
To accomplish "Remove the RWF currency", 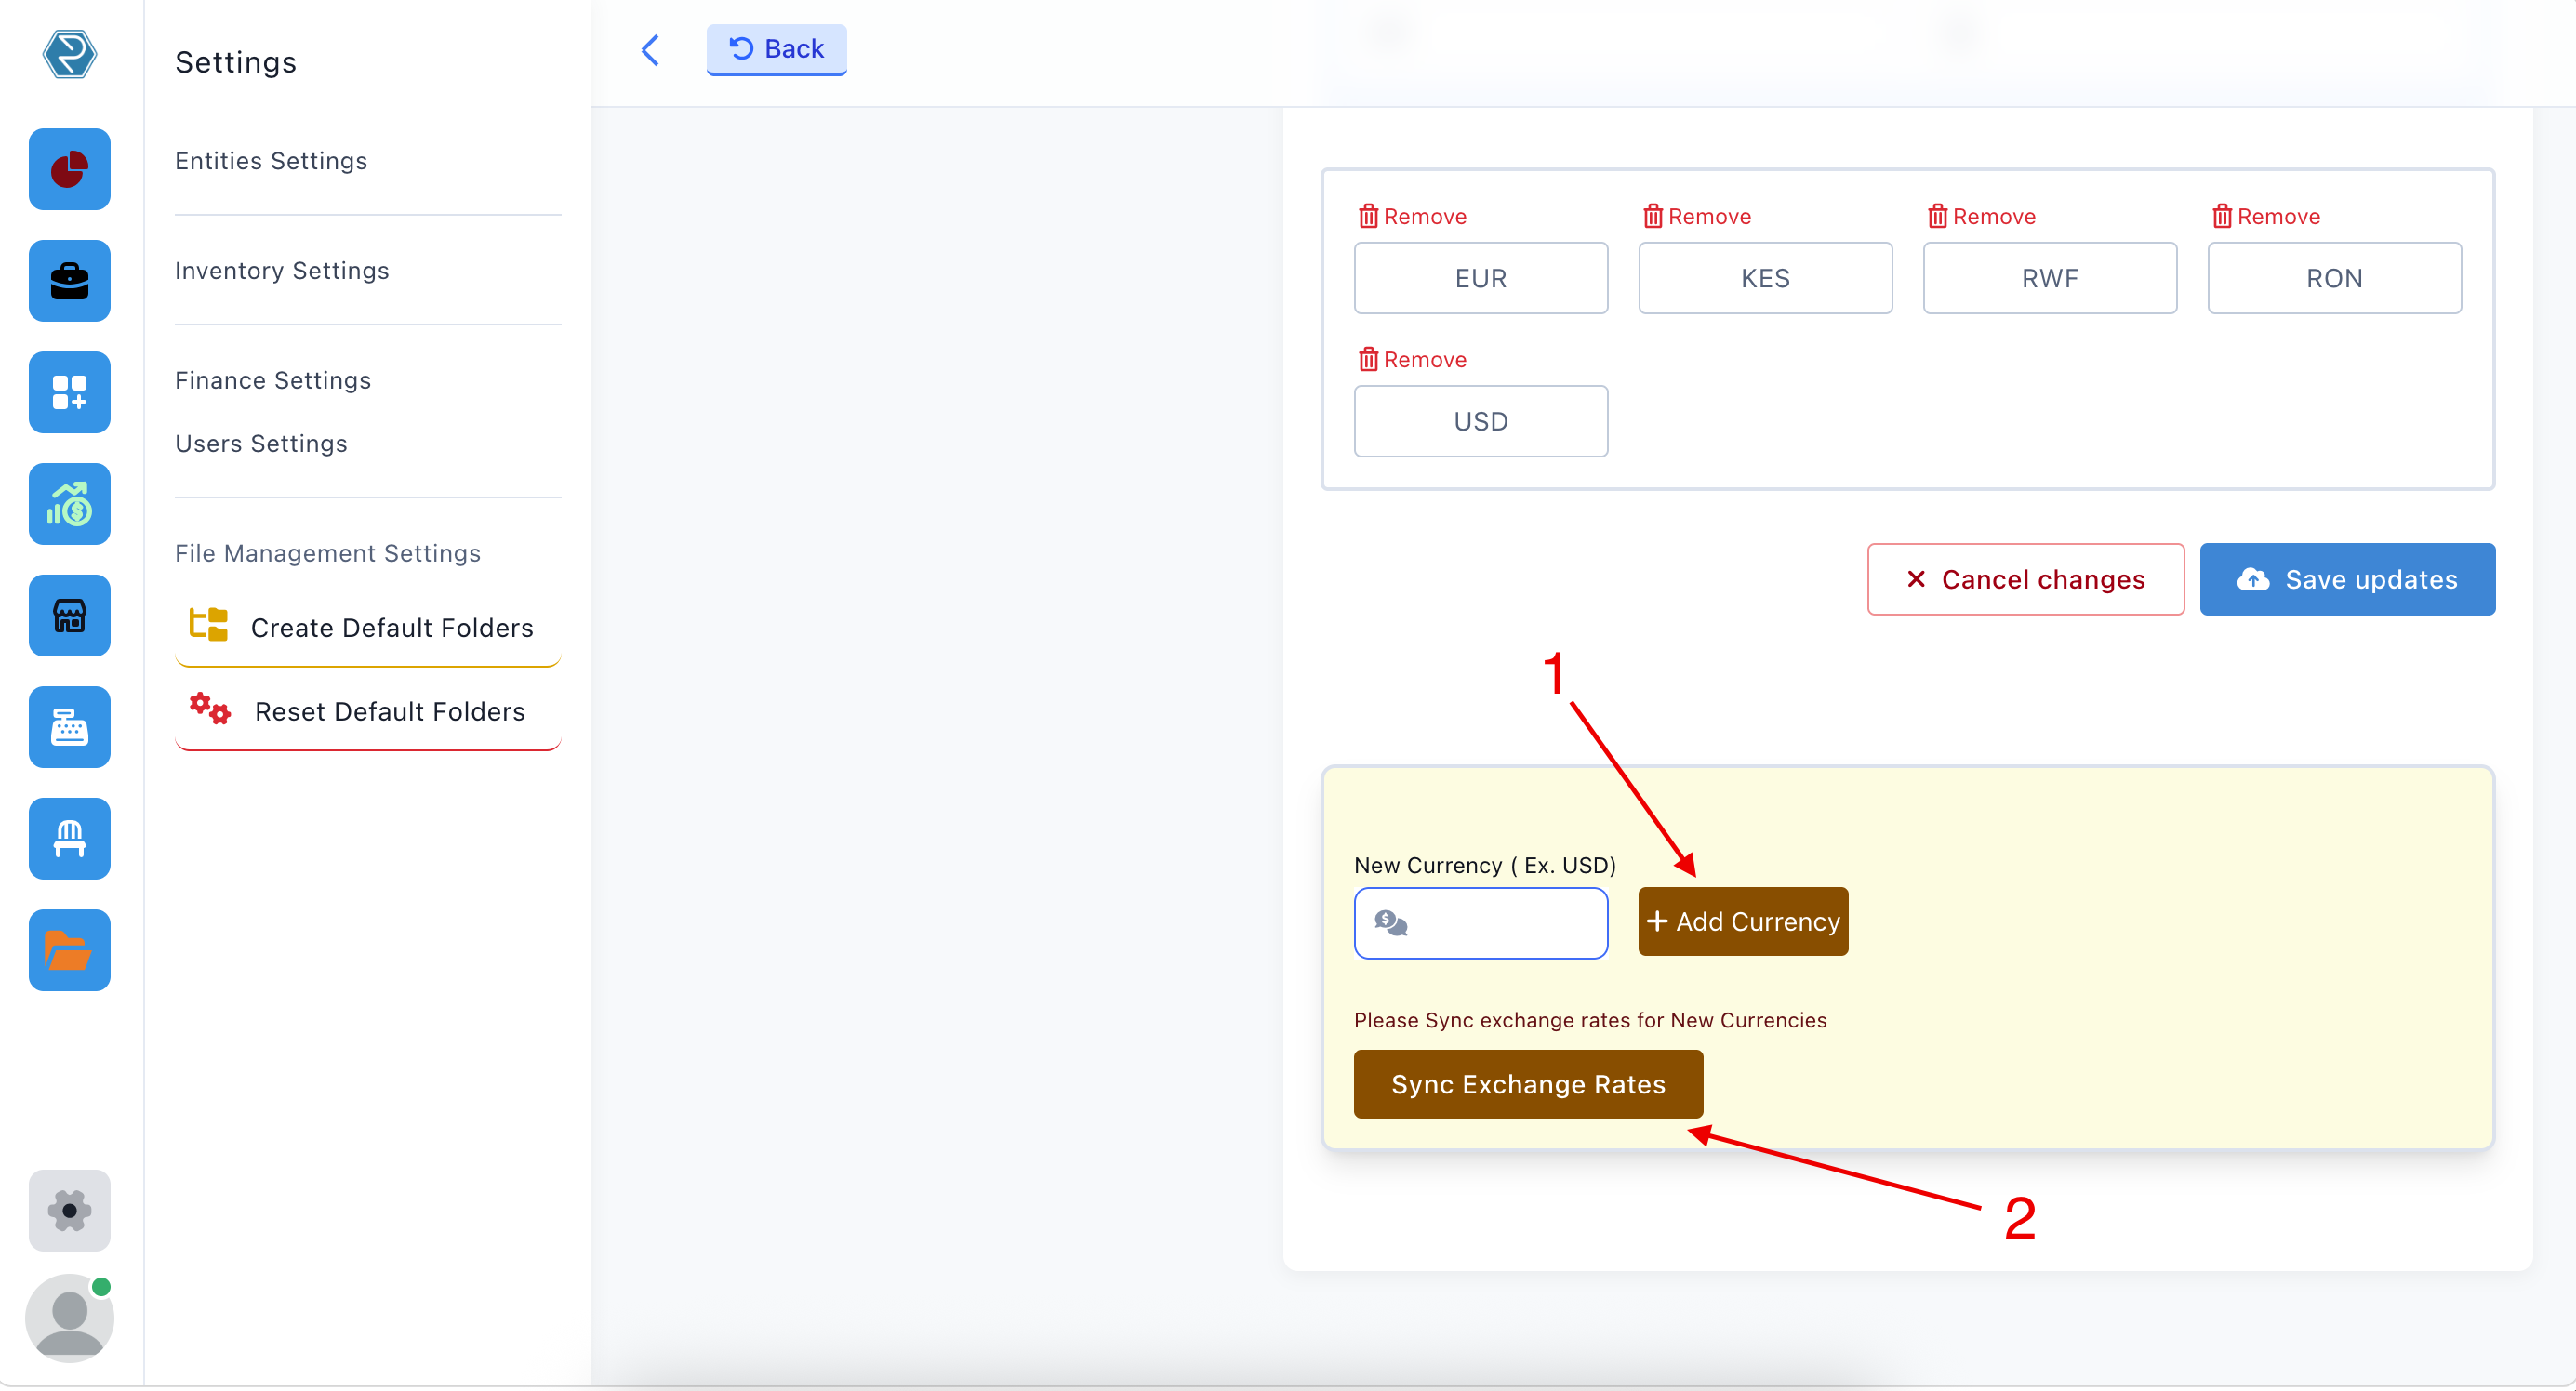I will click(1981, 215).
